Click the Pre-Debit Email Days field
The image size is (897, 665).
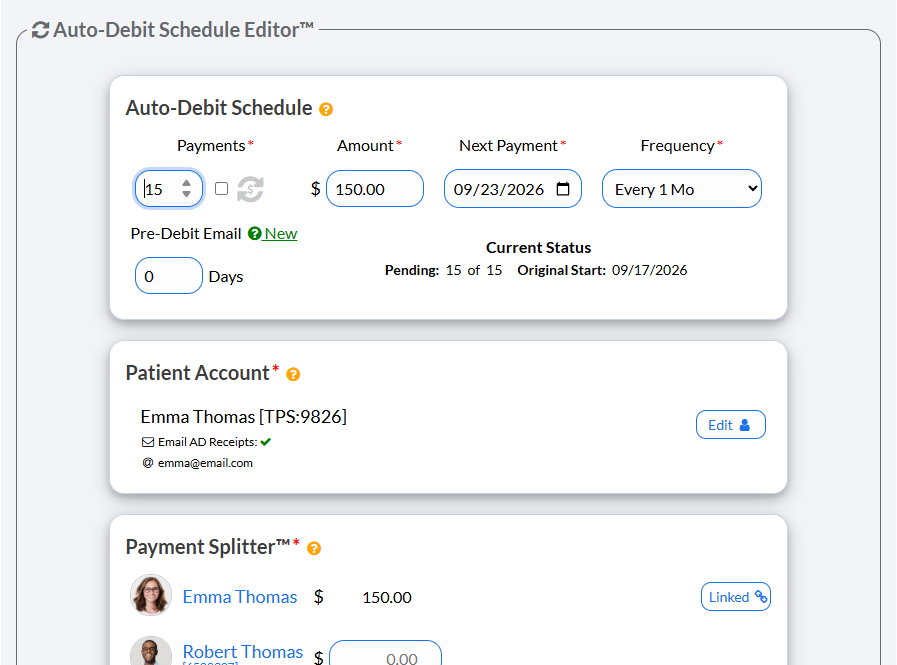(x=169, y=276)
